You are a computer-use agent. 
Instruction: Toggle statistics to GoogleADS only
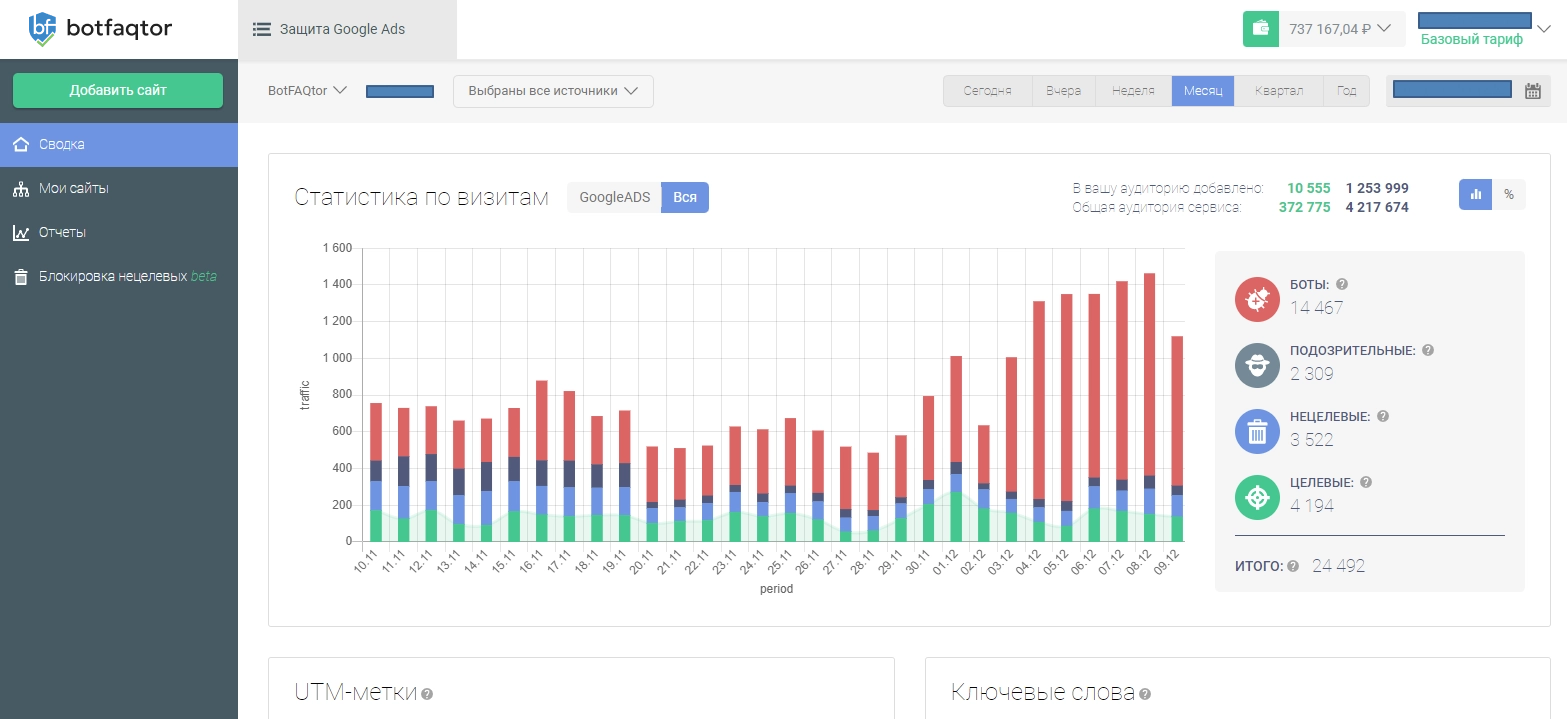click(x=614, y=198)
